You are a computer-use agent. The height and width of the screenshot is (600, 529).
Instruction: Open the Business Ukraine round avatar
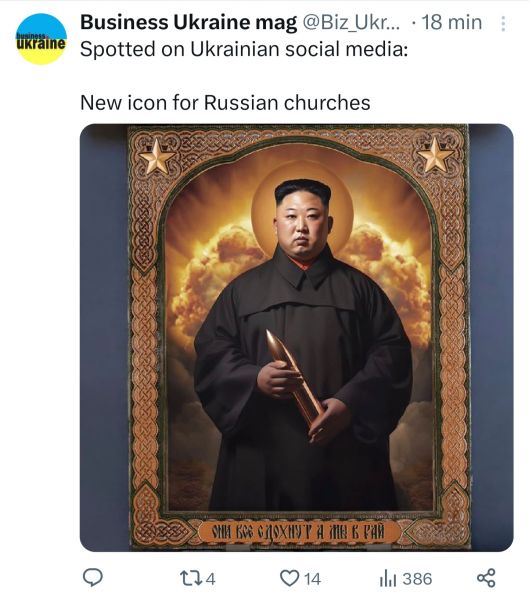tap(41, 39)
